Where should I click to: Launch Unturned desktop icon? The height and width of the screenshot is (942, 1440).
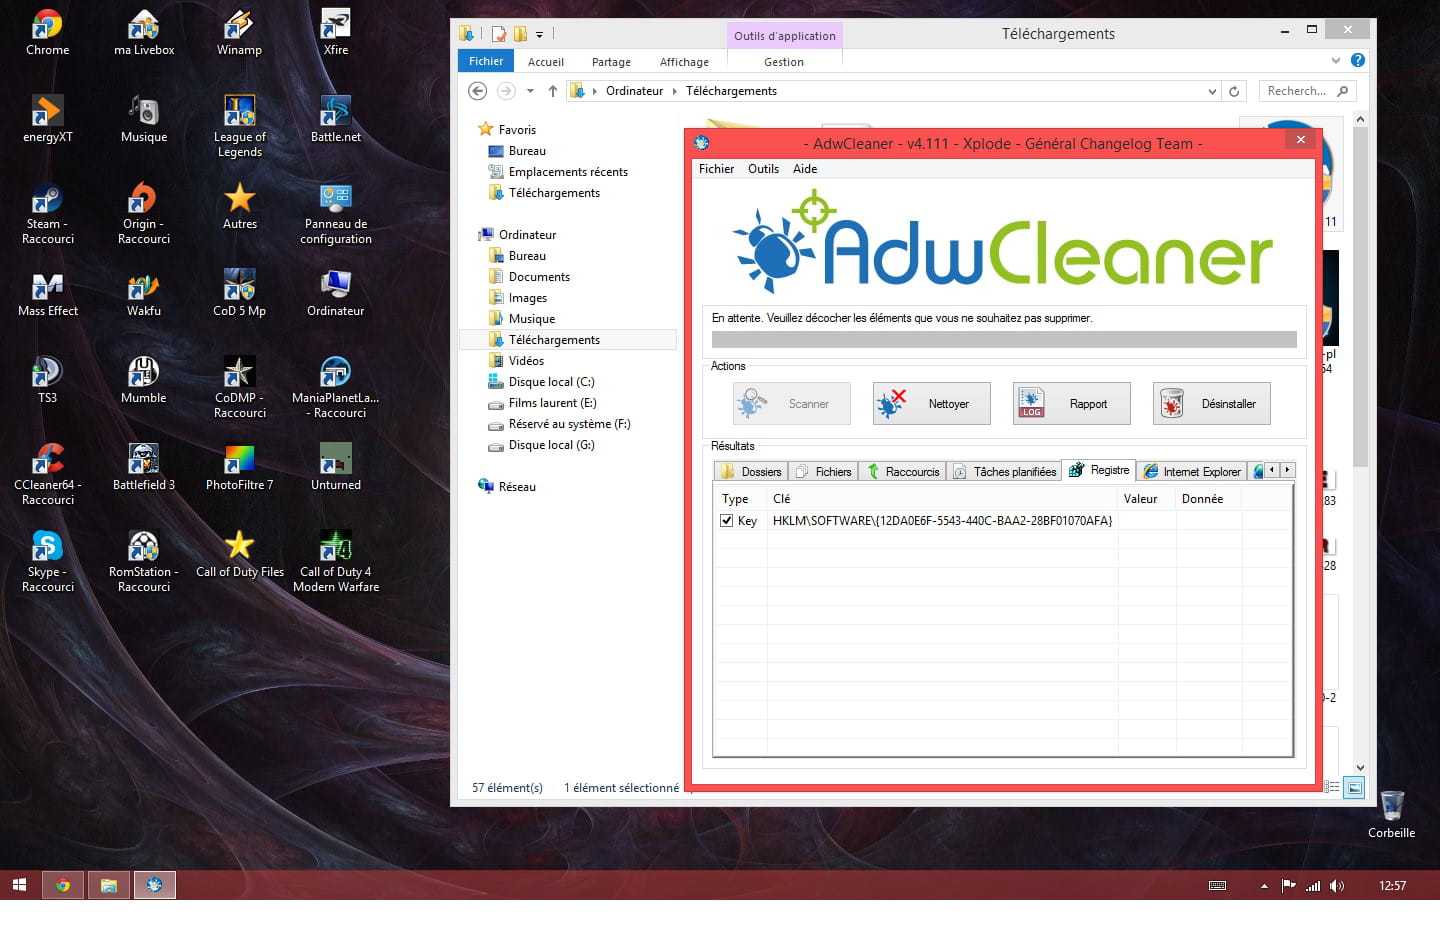[335, 467]
